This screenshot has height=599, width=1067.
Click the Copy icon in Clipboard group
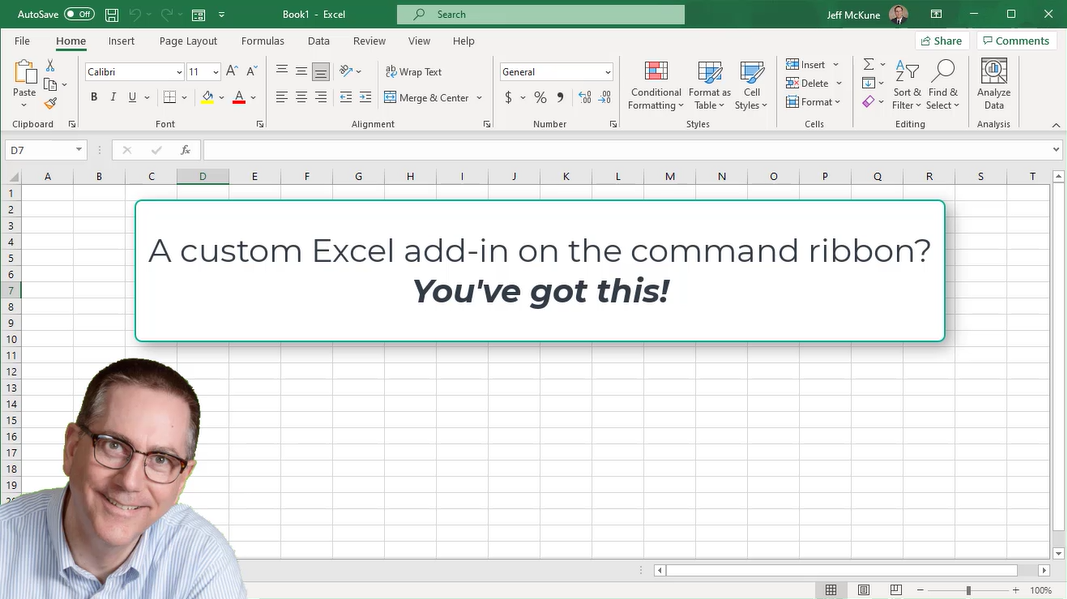click(x=50, y=84)
